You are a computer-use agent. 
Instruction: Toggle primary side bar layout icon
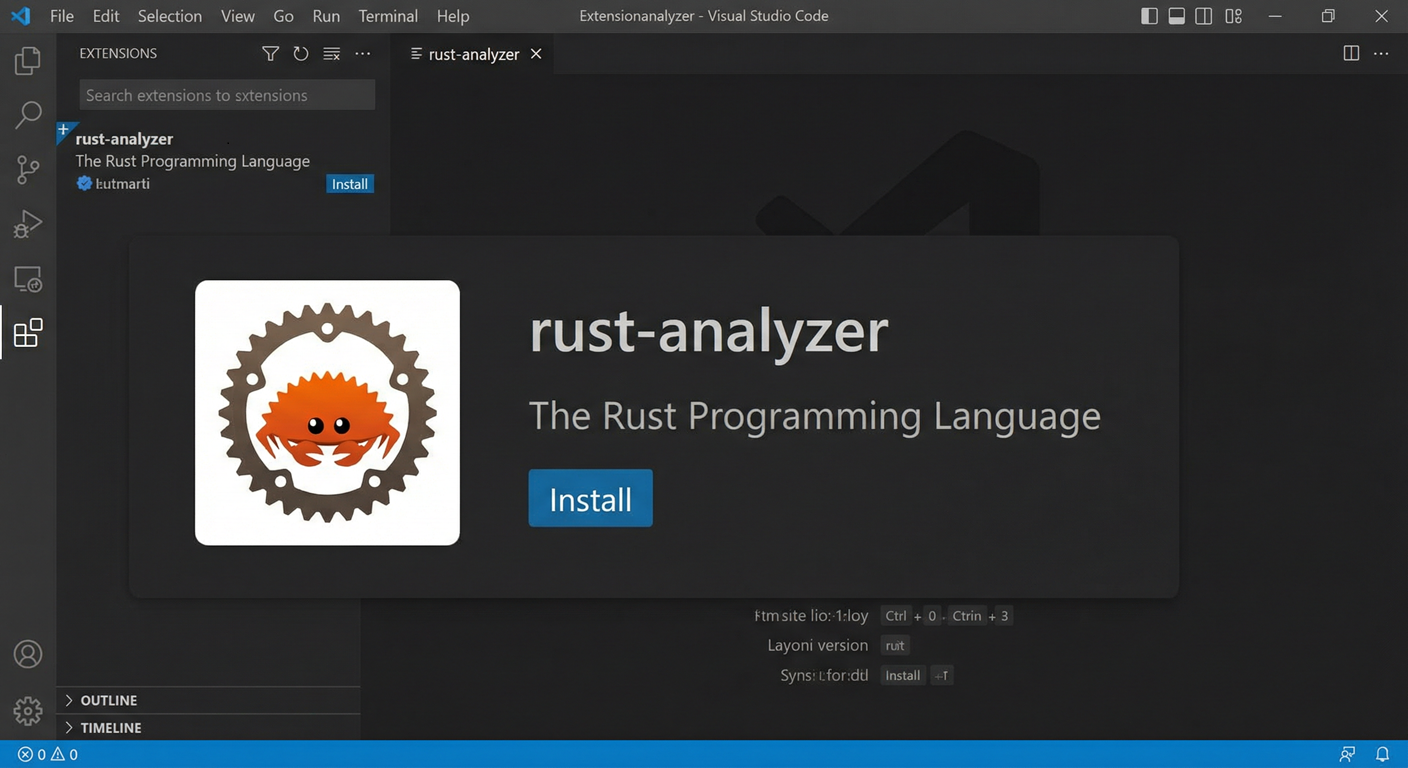[1149, 16]
